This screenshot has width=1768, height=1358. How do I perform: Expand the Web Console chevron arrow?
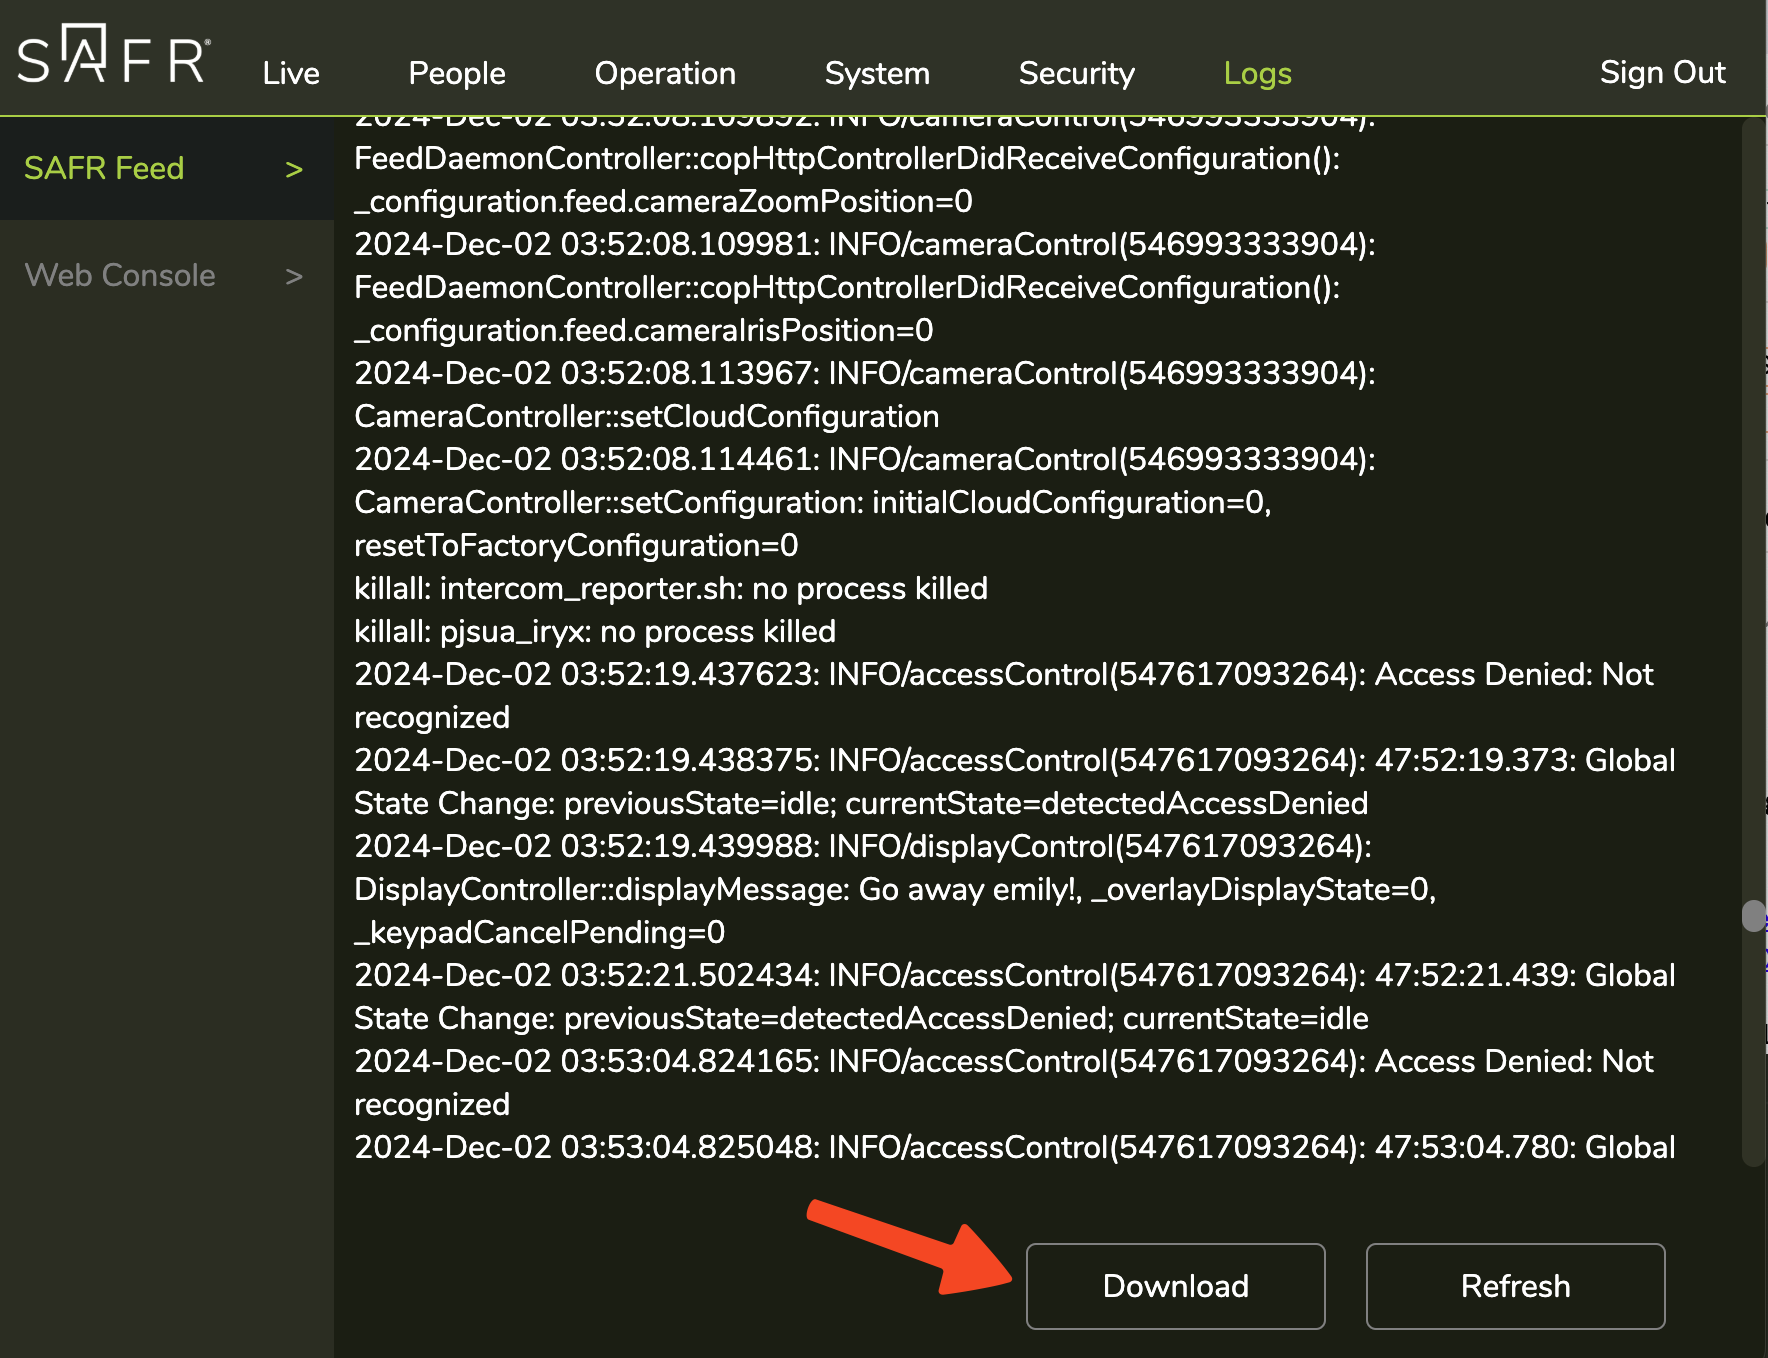click(x=294, y=276)
